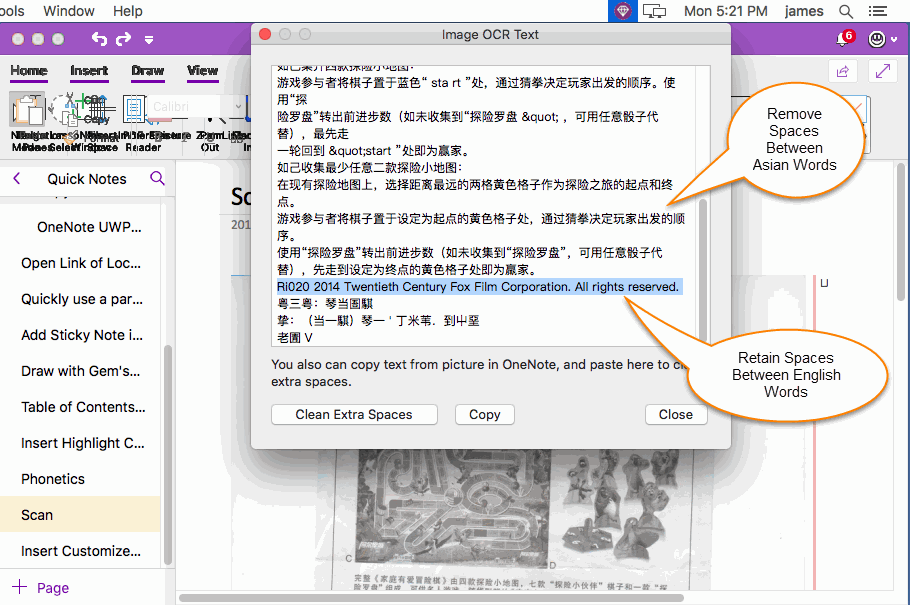
Task: Click the search magnifier in the page list
Action: [x=157, y=178]
